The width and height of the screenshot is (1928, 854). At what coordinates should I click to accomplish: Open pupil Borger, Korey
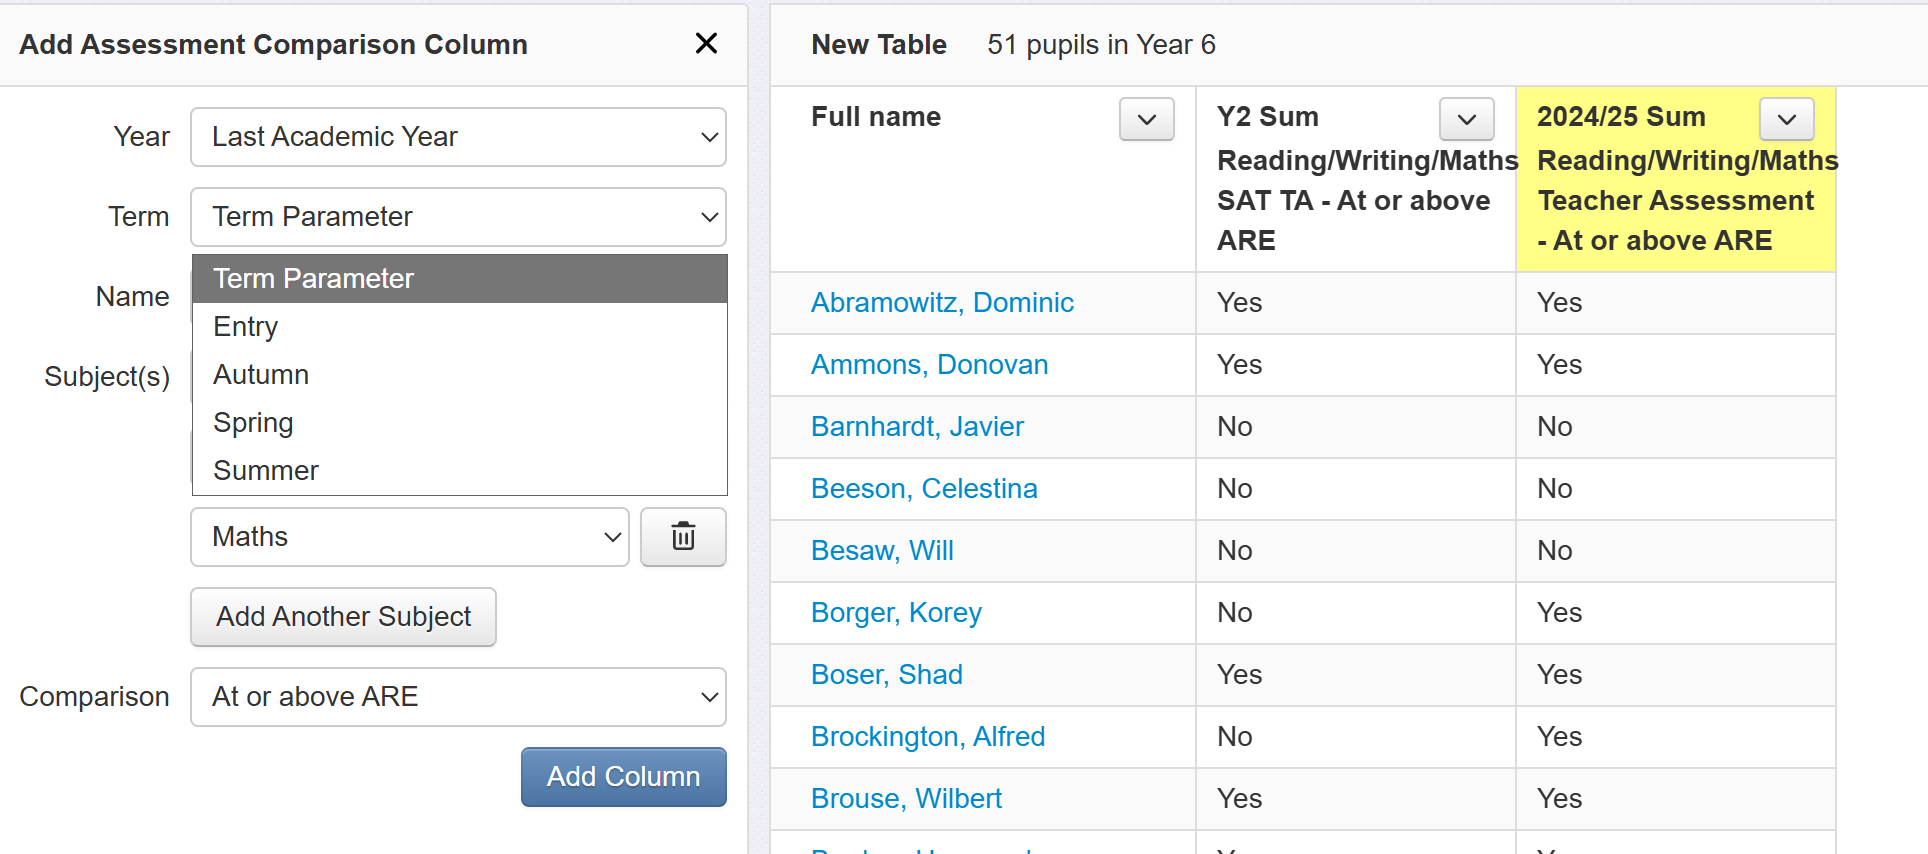tap(896, 613)
